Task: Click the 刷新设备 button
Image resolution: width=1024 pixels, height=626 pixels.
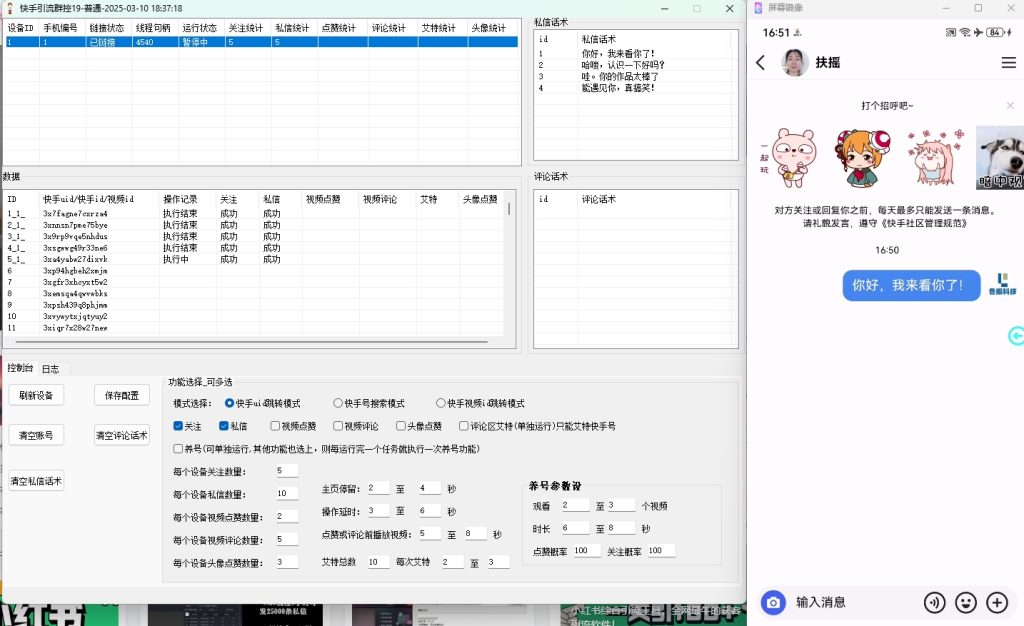Action: [x=37, y=395]
